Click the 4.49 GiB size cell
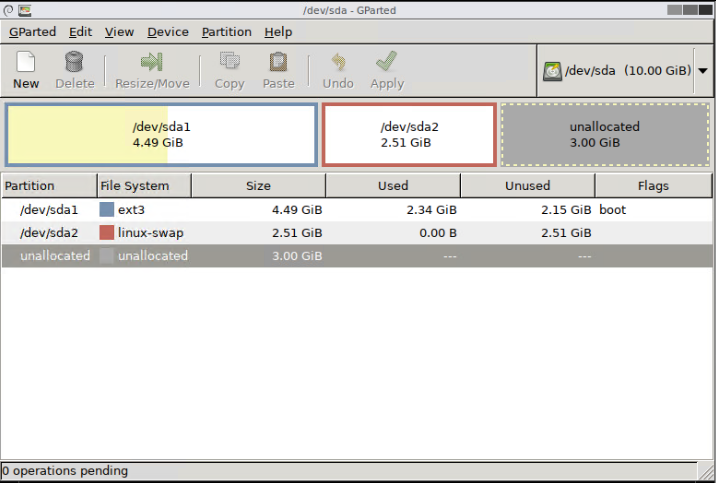716x483 pixels. tap(297, 210)
